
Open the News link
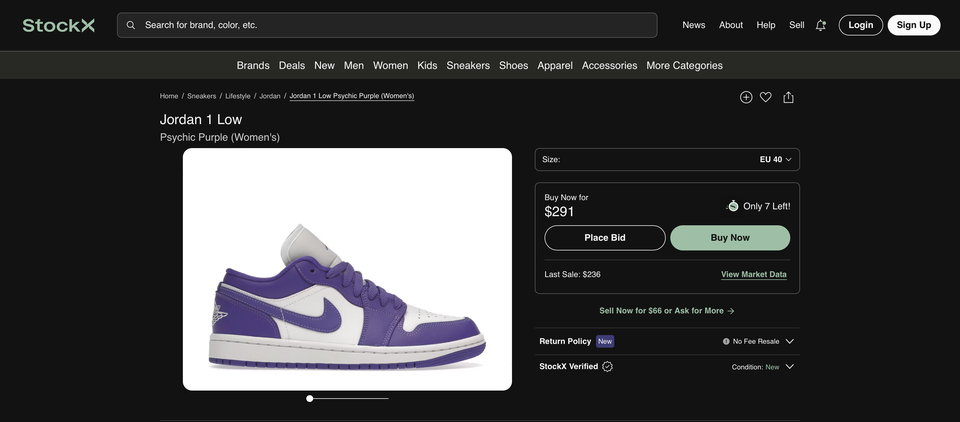pos(694,25)
